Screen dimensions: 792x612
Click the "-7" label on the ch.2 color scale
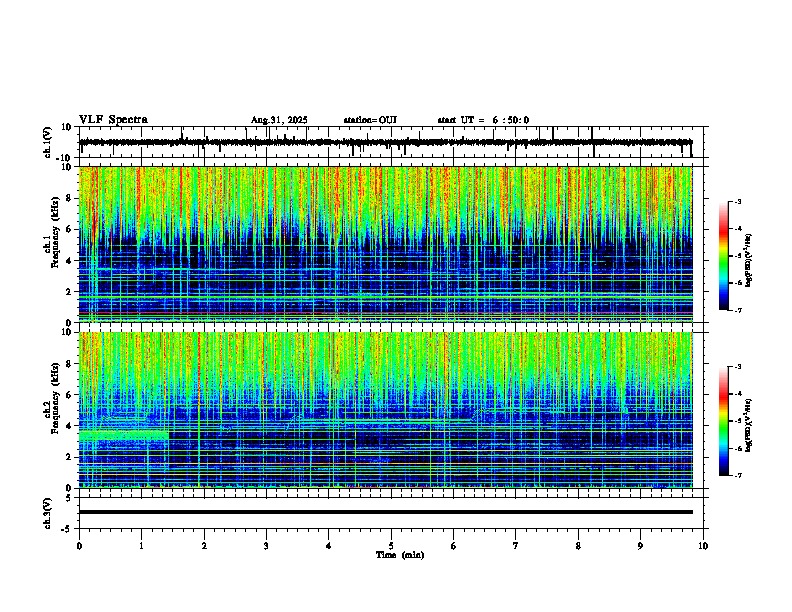point(737,475)
